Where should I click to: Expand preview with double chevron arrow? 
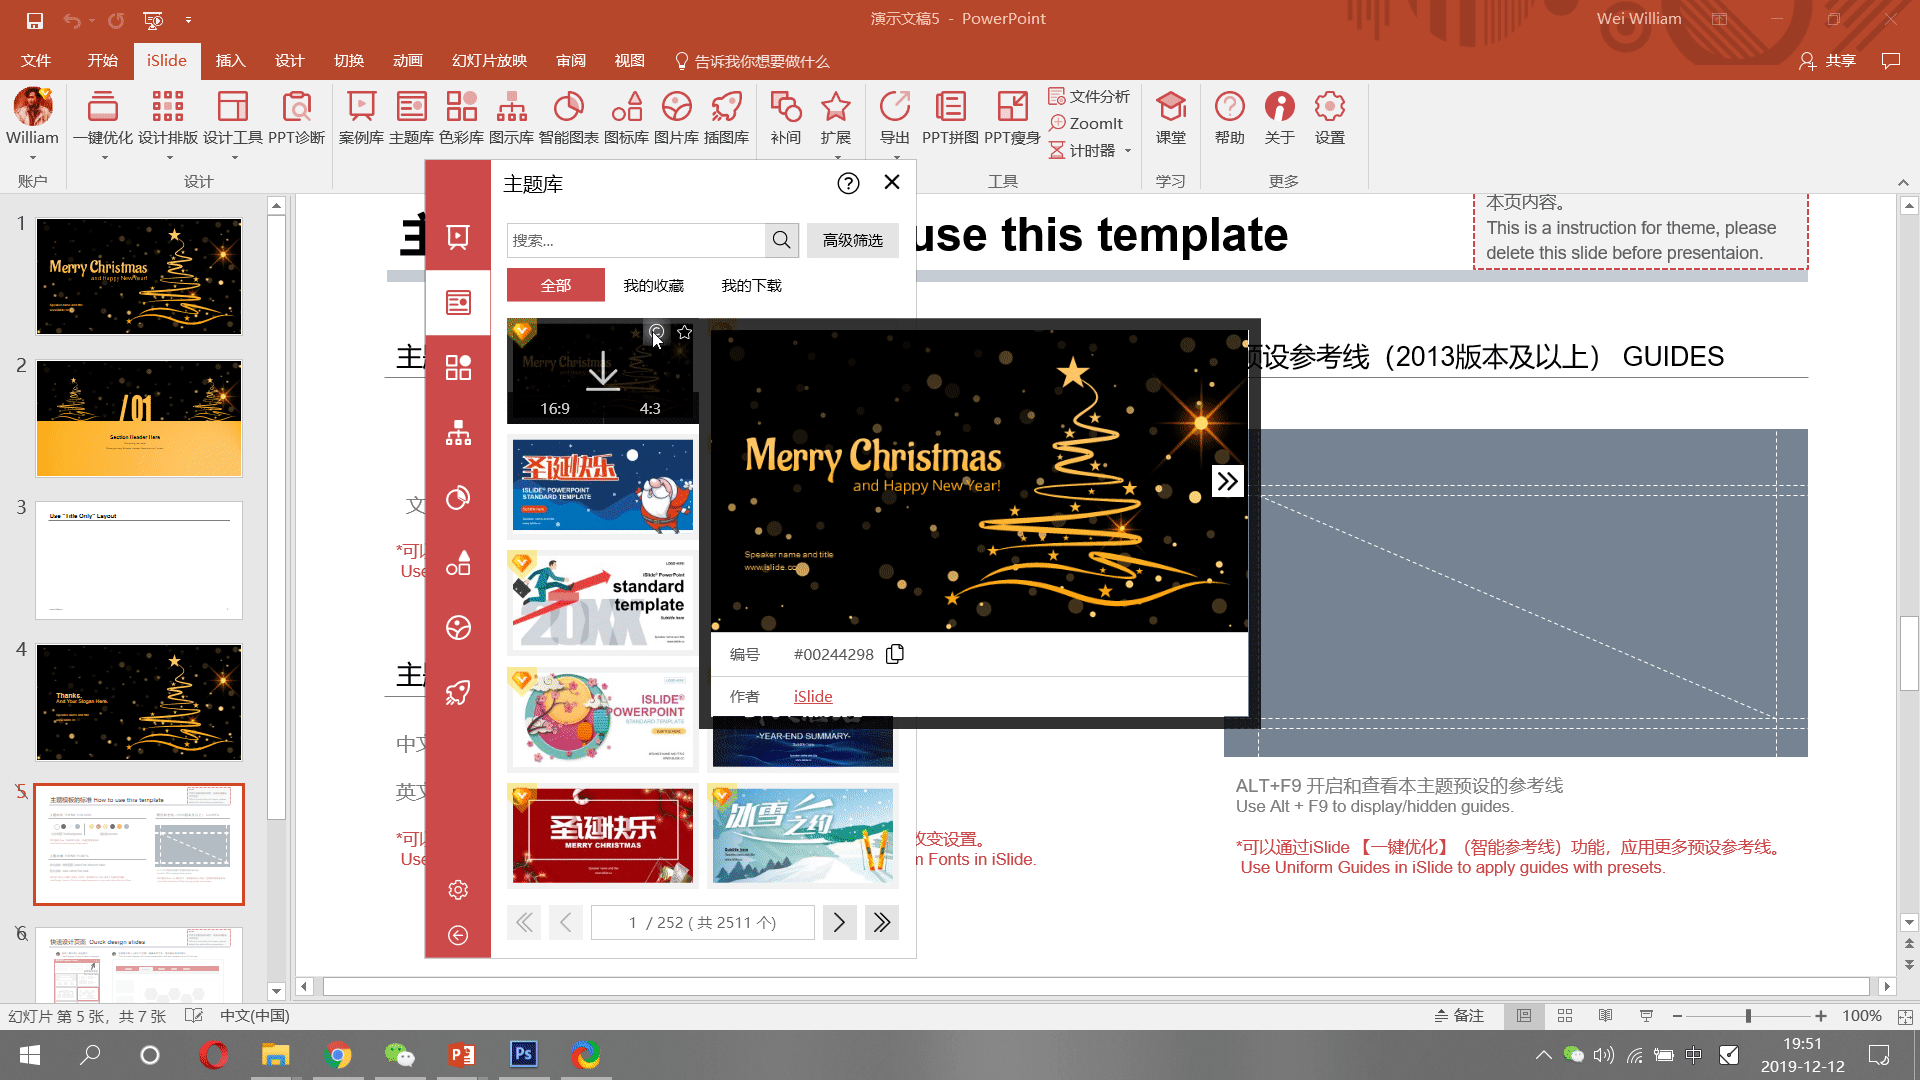tap(1227, 481)
